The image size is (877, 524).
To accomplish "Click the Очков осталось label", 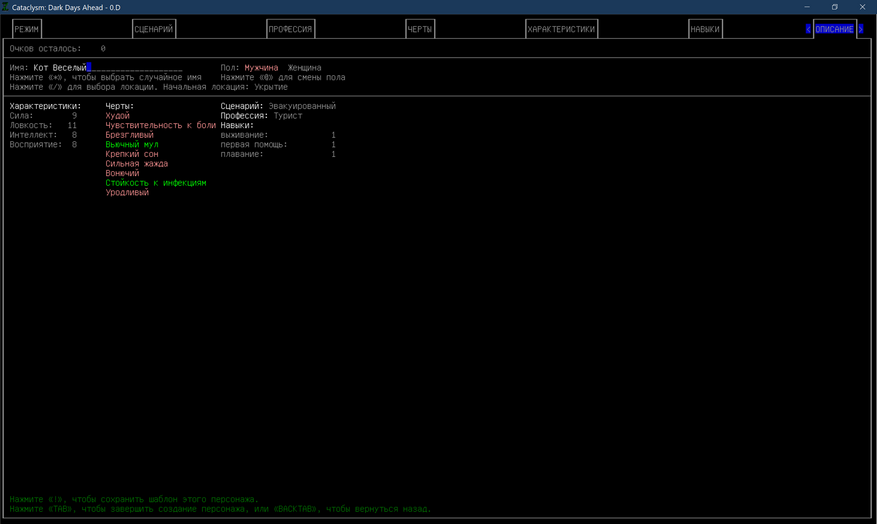I will [x=45, y=49].
